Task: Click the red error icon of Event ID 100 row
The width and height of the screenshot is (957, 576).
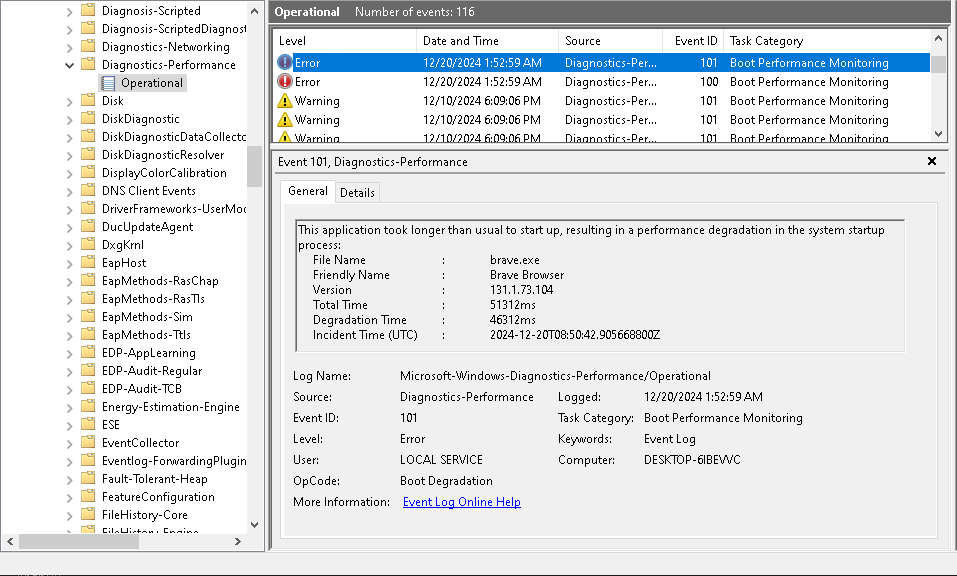Action: (x=284, y=81)
